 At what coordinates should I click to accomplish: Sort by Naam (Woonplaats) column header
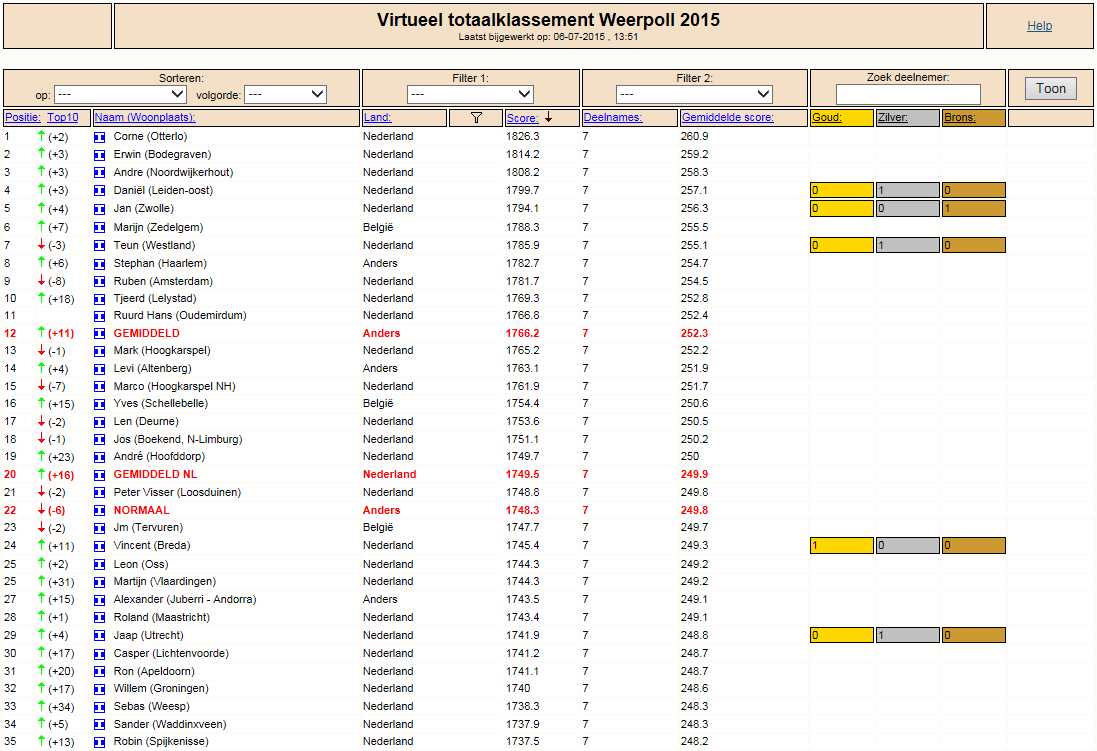click(145, 118)
